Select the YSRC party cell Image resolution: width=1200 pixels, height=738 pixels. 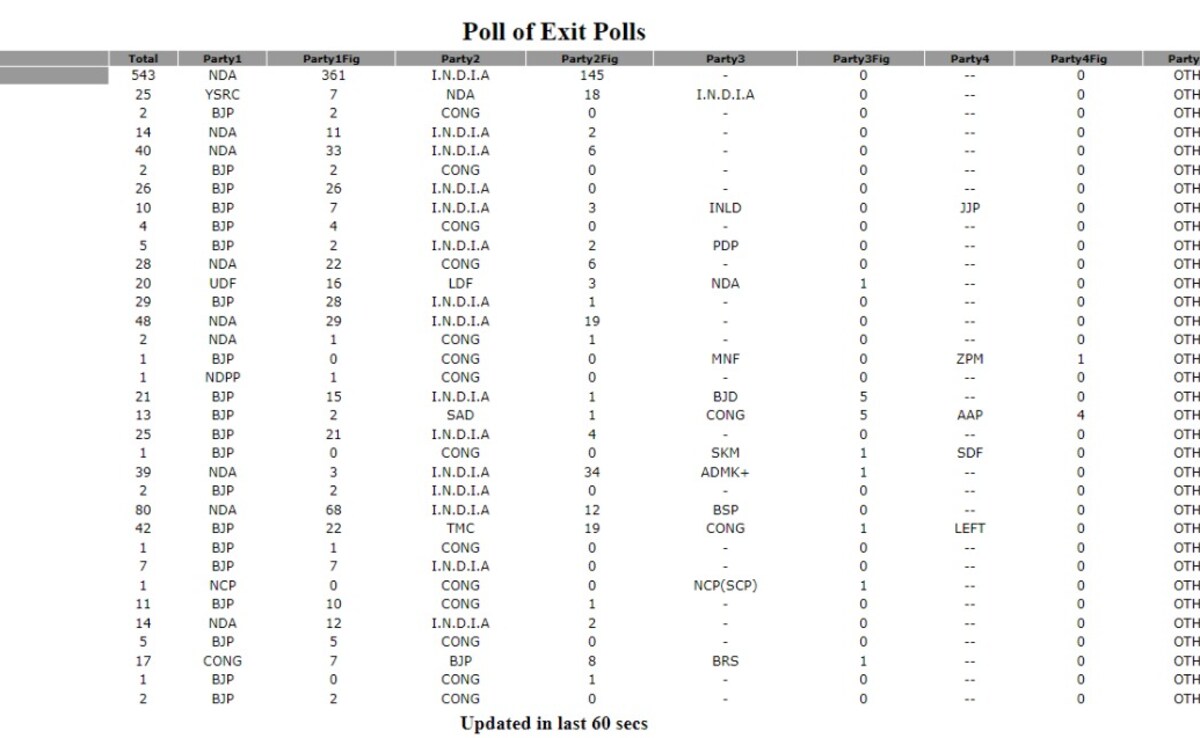click(x=222, y=94)
